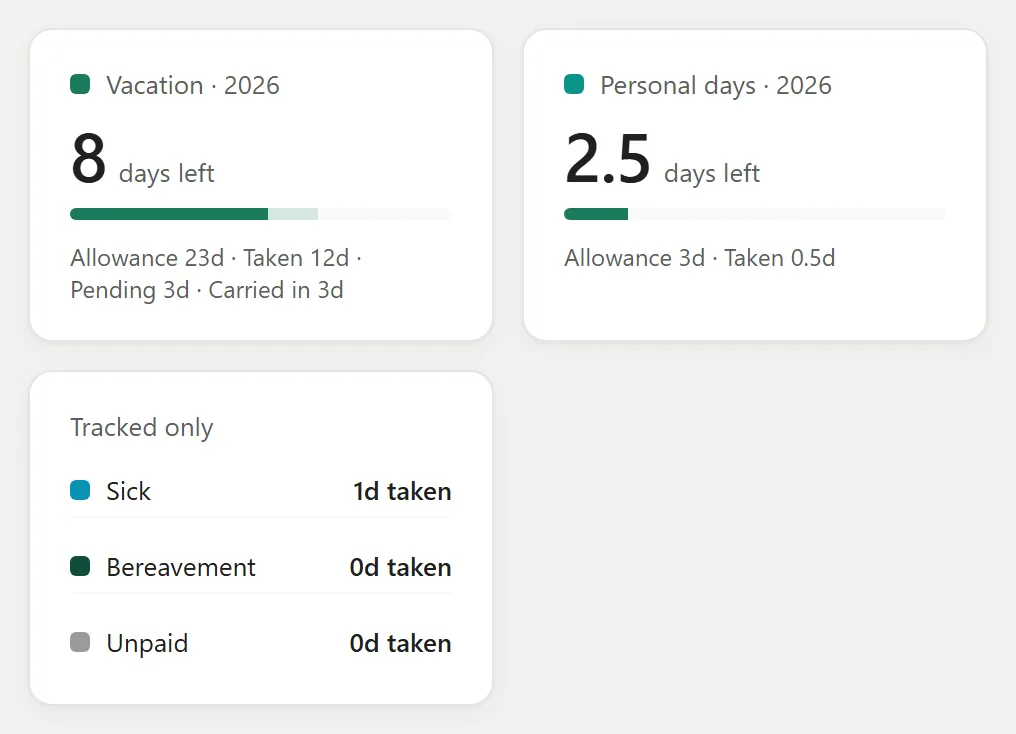The image size is (1016, 734).
Task: Select the Sick row in Tracked only
Action: [260, 491]
